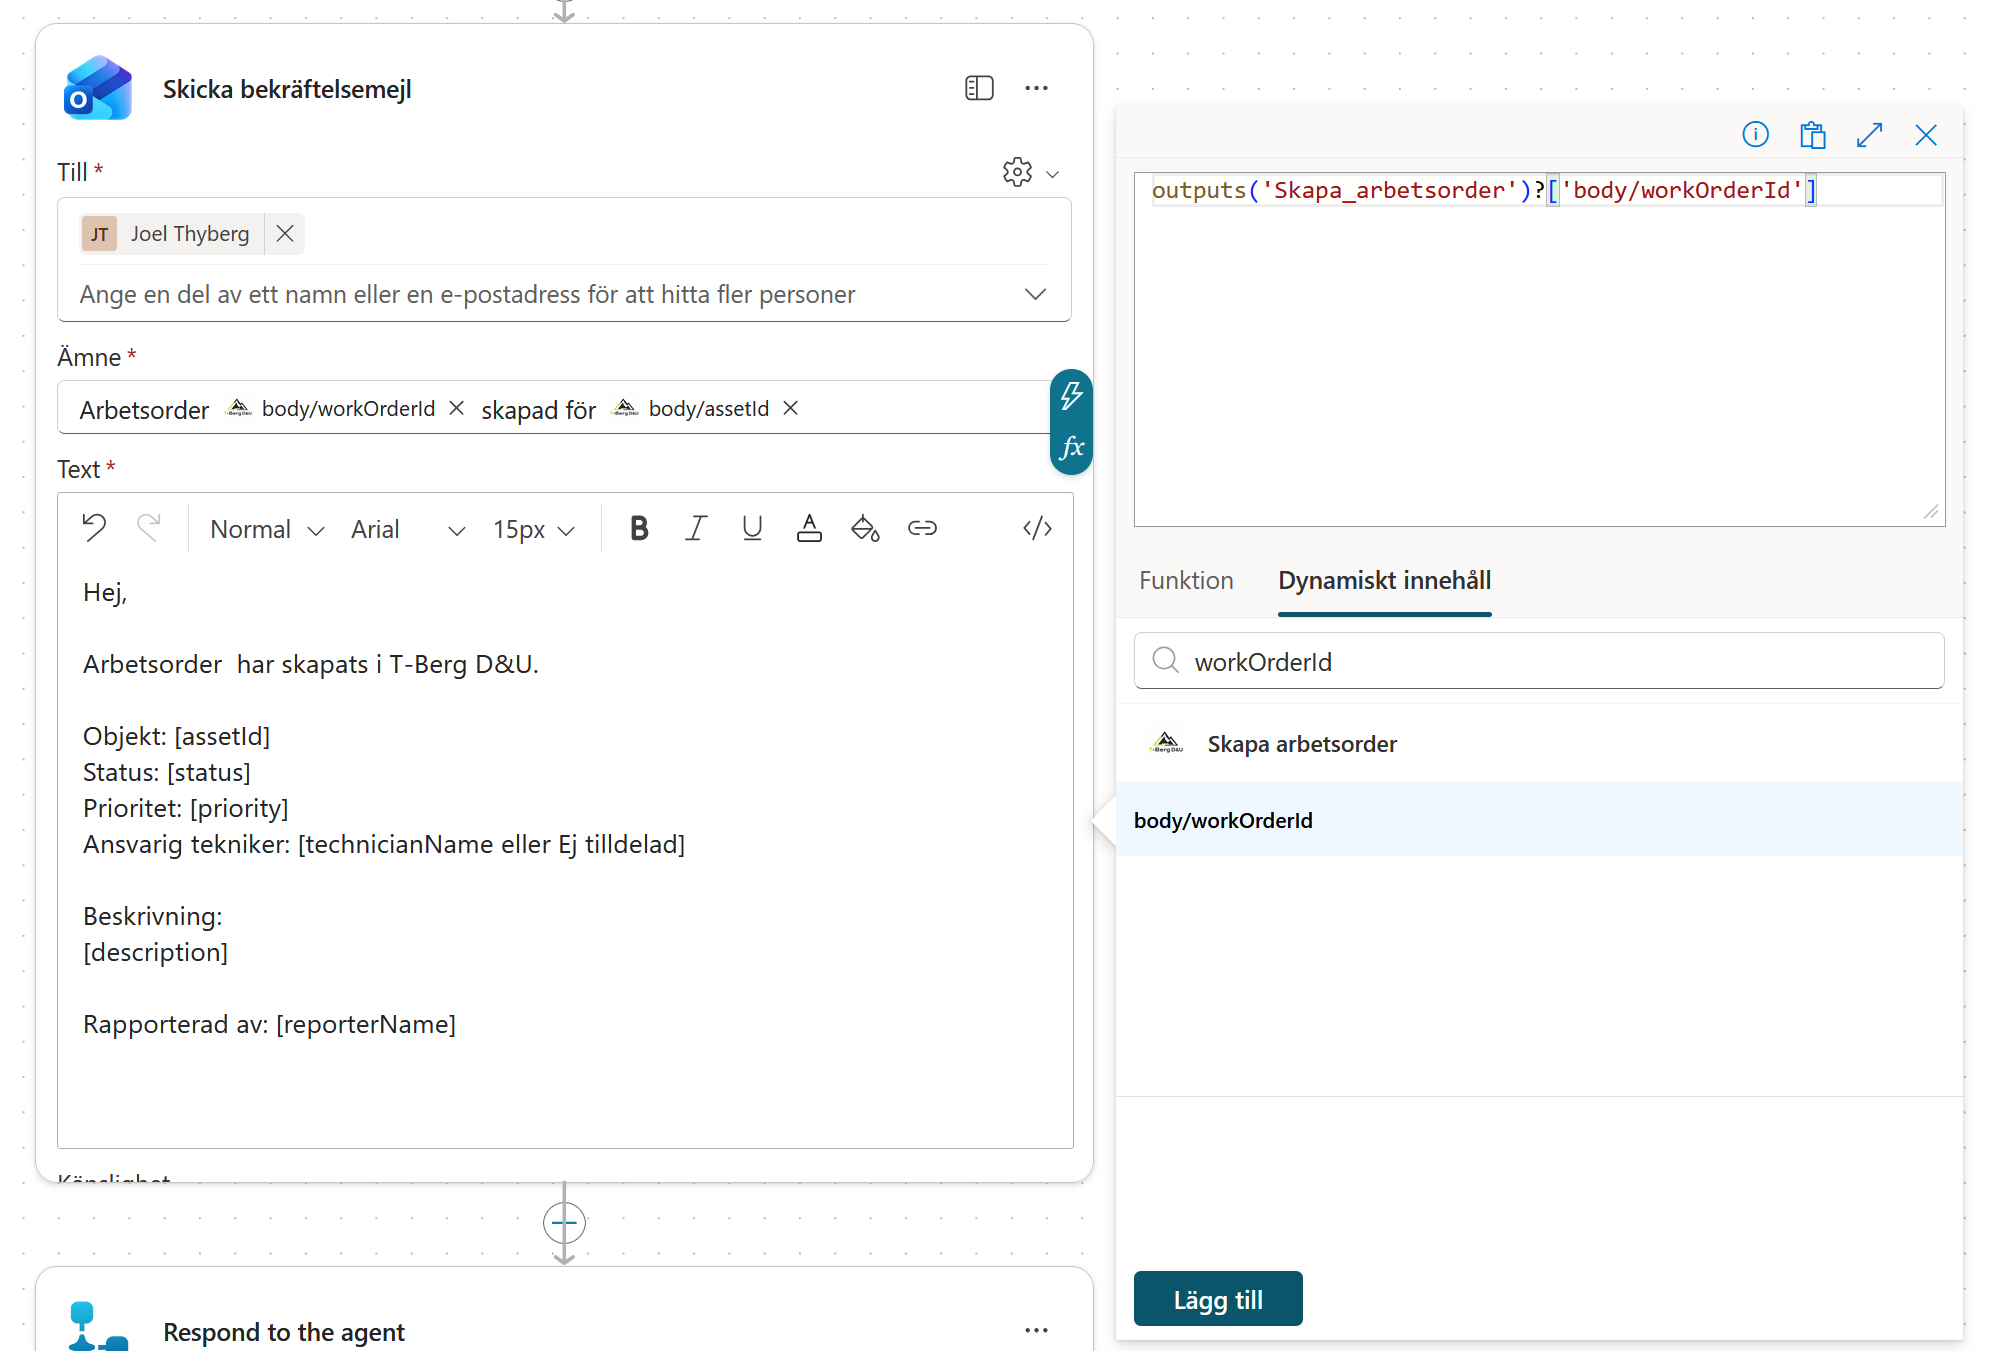Toggle underline formatting
The image size is (1998, 1351).
click(752, 528)
